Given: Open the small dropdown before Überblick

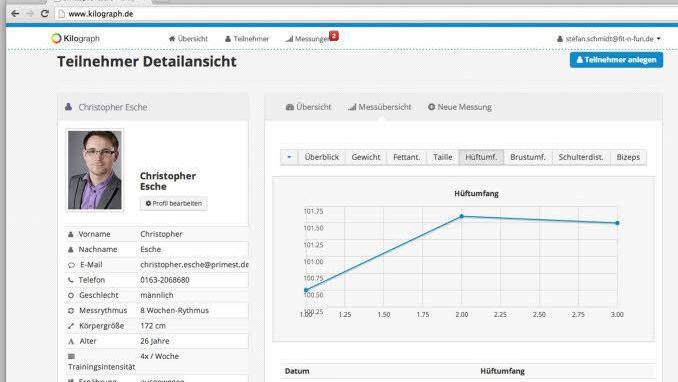Looking at the screenshot, I should tap(289, 157).
